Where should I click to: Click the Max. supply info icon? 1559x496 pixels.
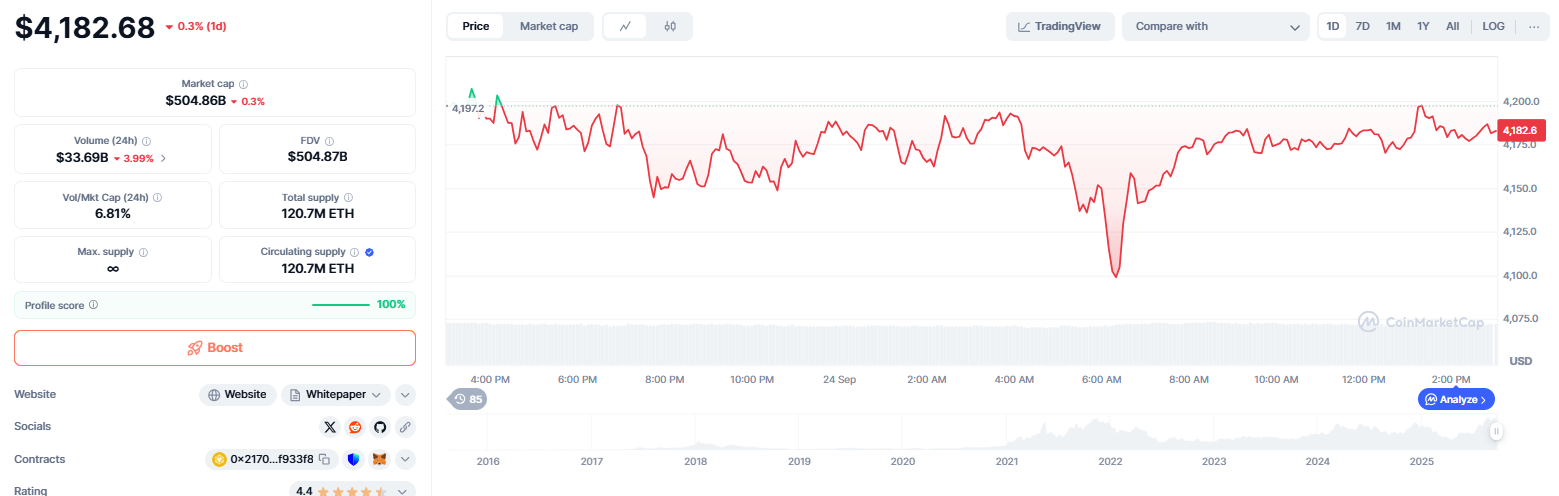(x=144, y=253)
